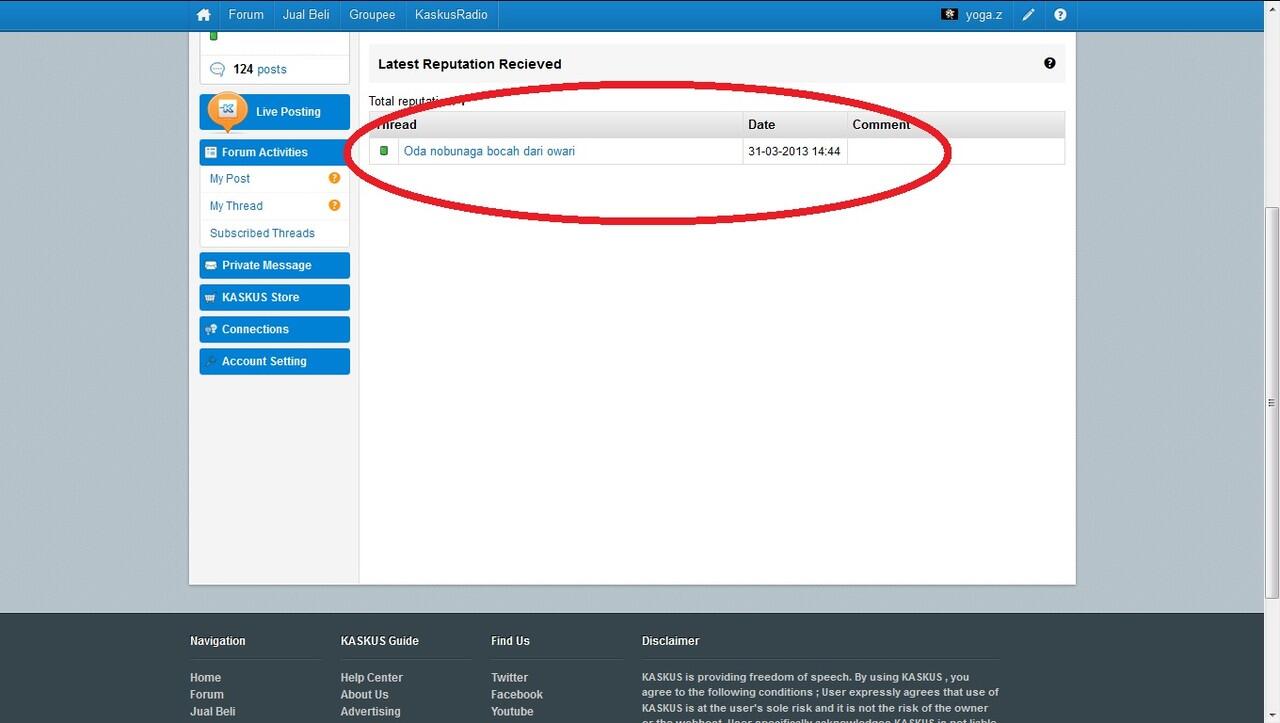Click the orange help icon next to My Thread
The height and width of the screenshot is (723, 1280).
point(334,205)
